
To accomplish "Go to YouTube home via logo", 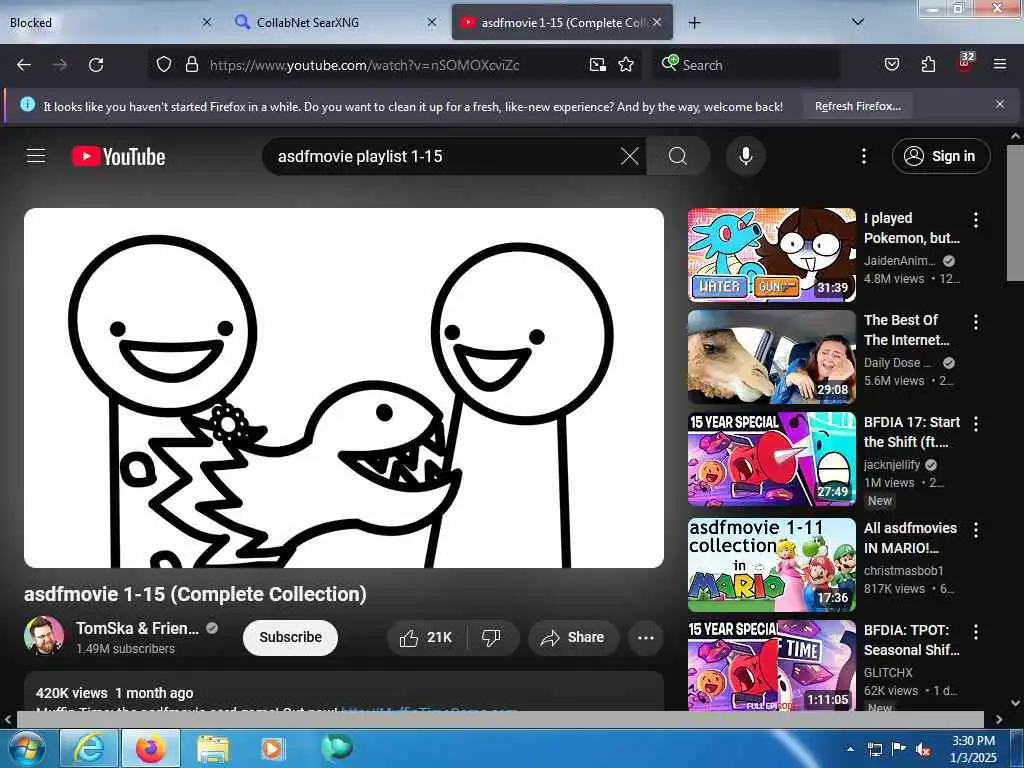I will (118, 157).
